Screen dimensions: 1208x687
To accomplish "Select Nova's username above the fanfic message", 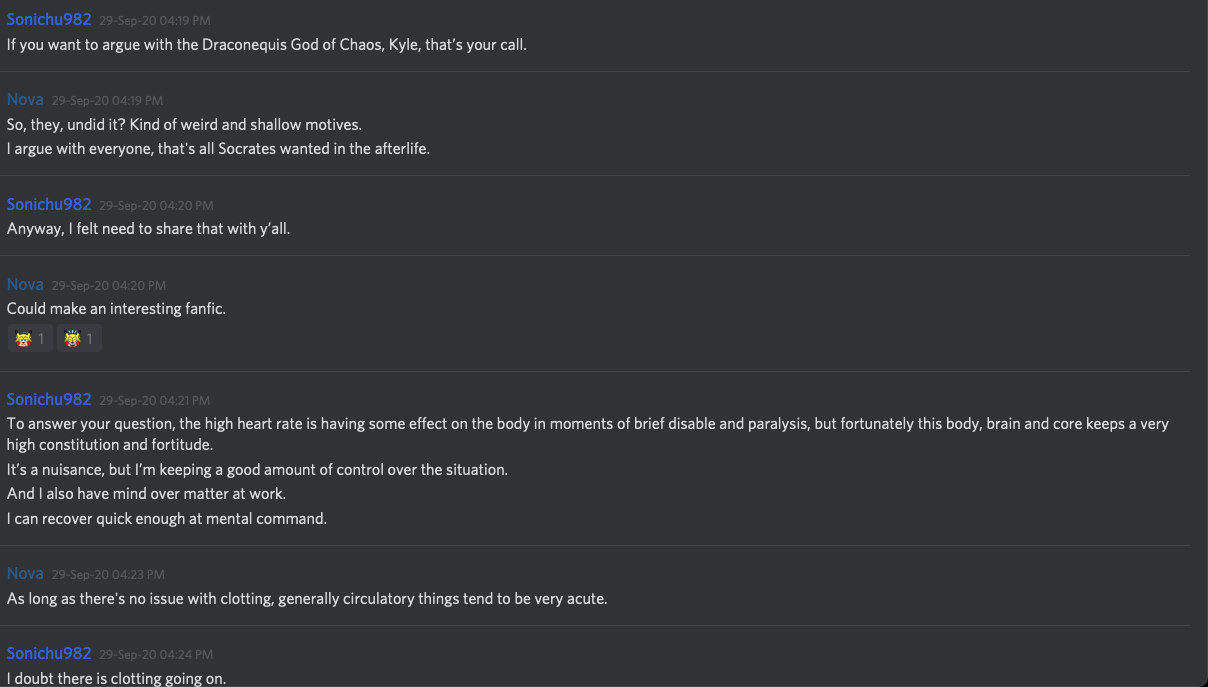I will [25, 284].
